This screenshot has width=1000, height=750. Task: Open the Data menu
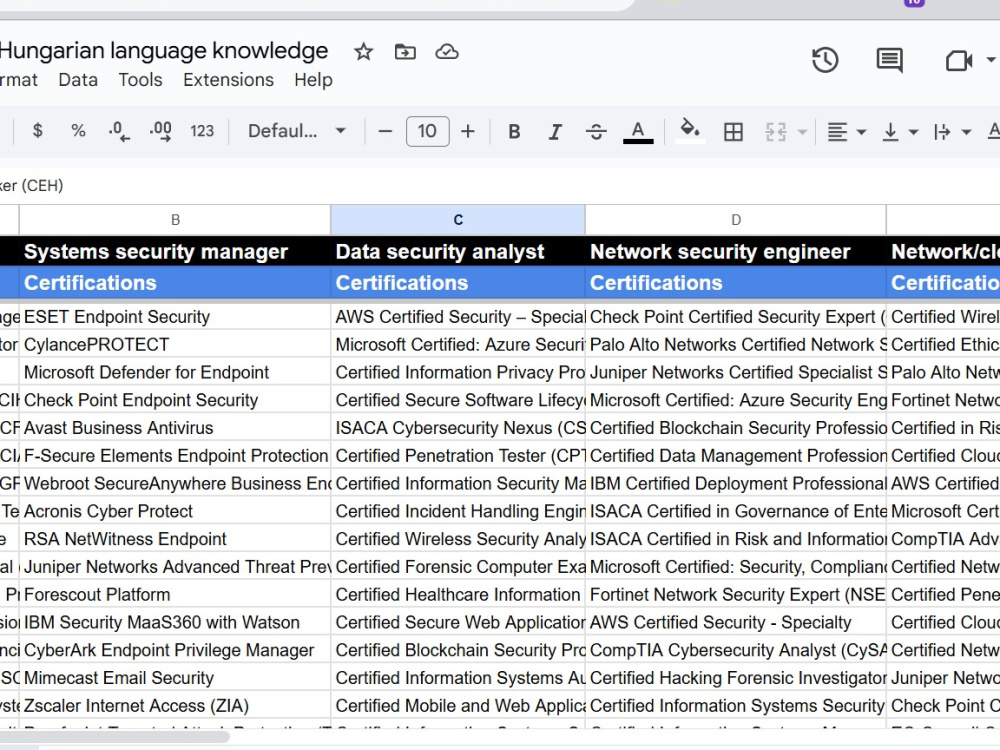[x=78, y=80]
